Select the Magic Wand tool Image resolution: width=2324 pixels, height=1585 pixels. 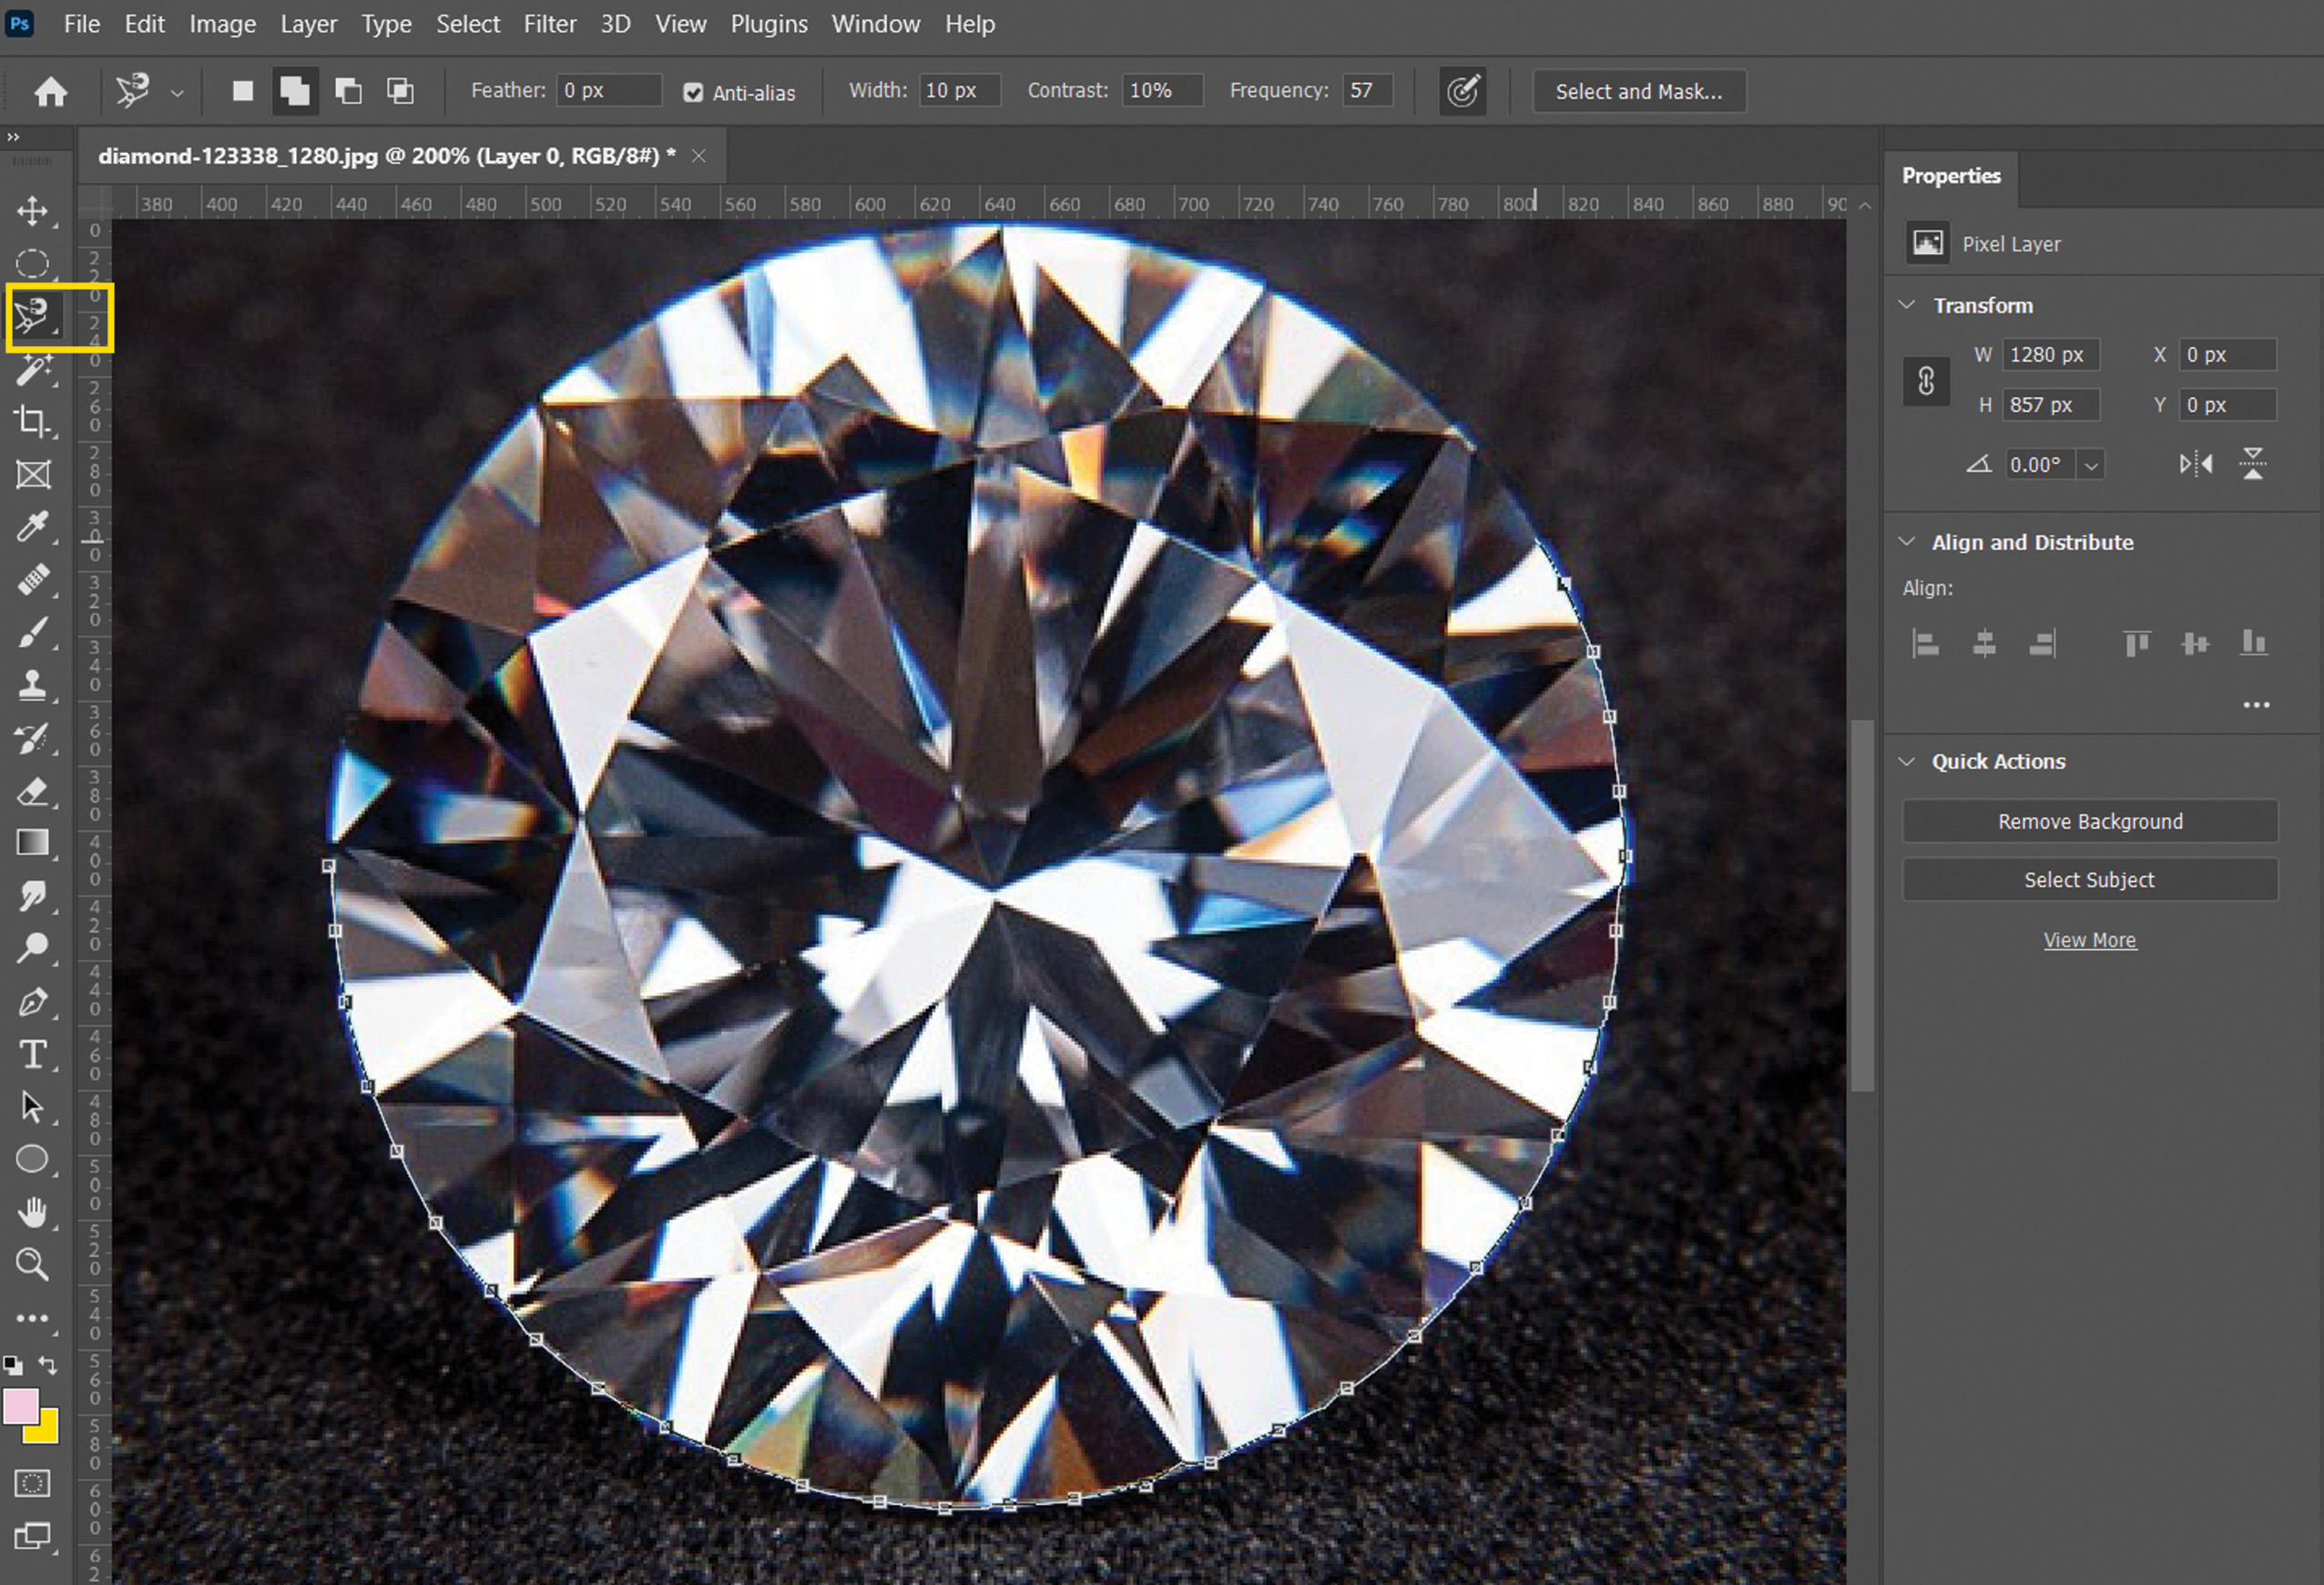click(x=32, y=370)
